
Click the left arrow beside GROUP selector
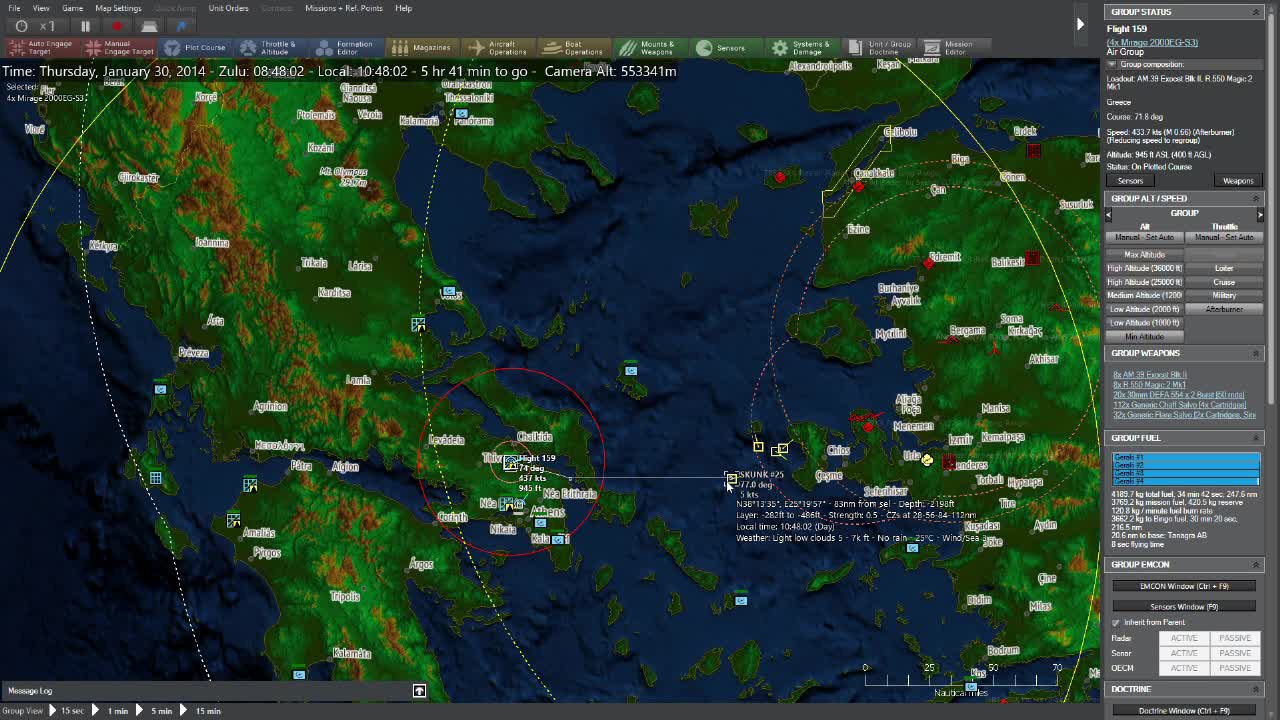pos(1109,214)
